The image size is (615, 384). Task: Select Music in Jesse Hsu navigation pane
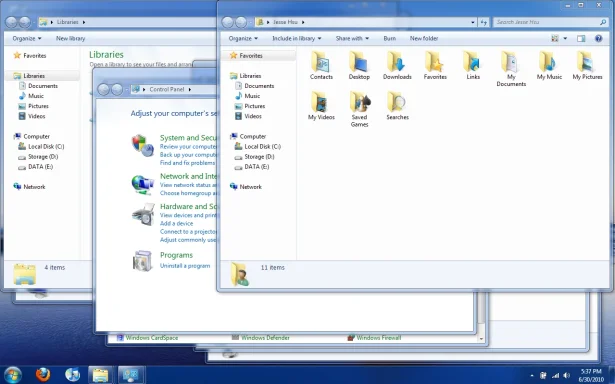252,96
